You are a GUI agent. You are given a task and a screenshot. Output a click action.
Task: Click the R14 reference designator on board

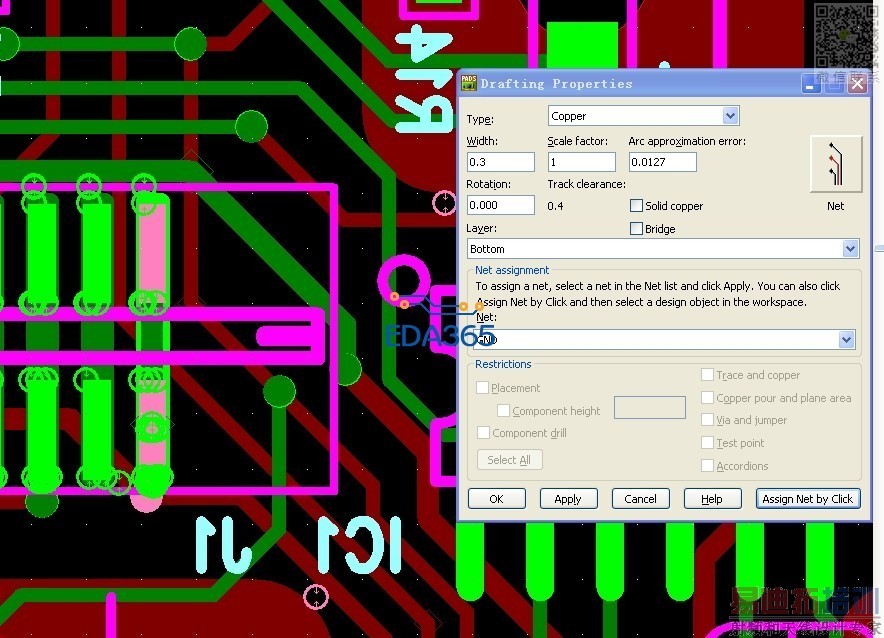pos(424,78)
